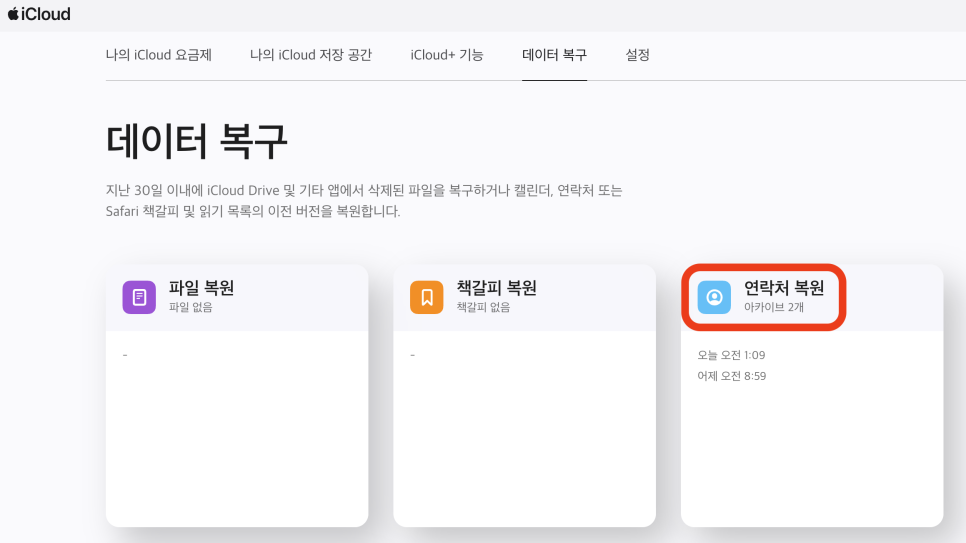Click the 파일 없음 subtitle
Screen dimensions: 966x543
coord(190,307)
